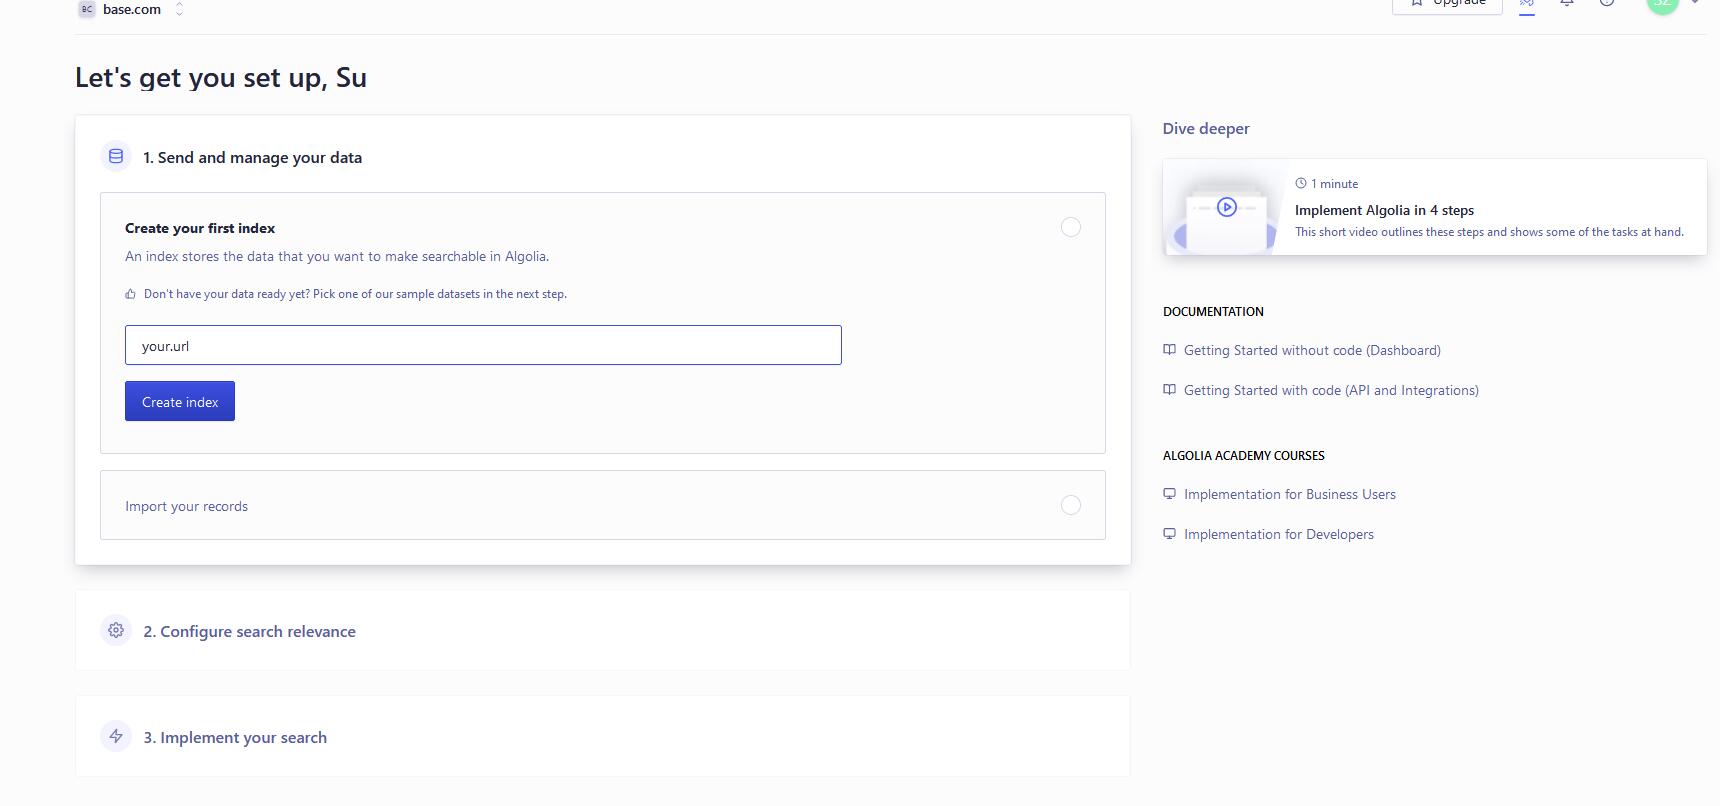This screenshot has height=806, width=1720.
Task: Click book icon beside Getting Started without code
Action: click(1169, 350)
